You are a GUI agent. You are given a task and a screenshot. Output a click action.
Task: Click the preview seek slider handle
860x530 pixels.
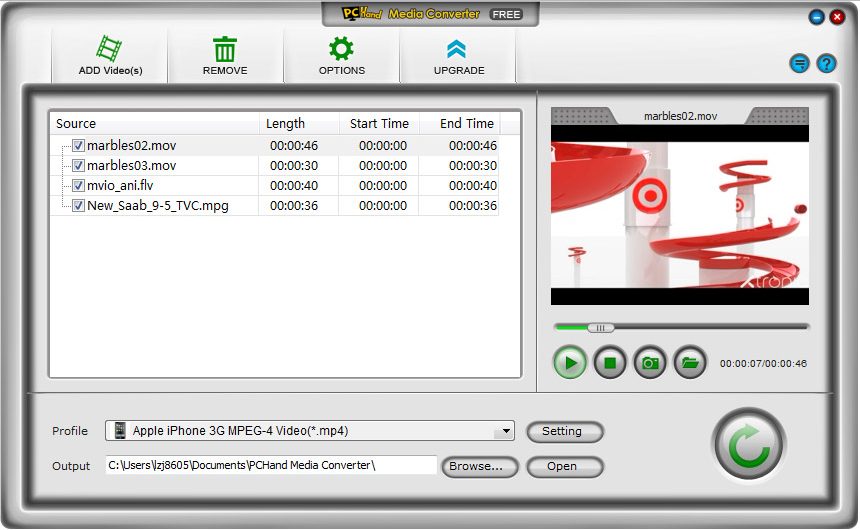[x=600, y=327]
